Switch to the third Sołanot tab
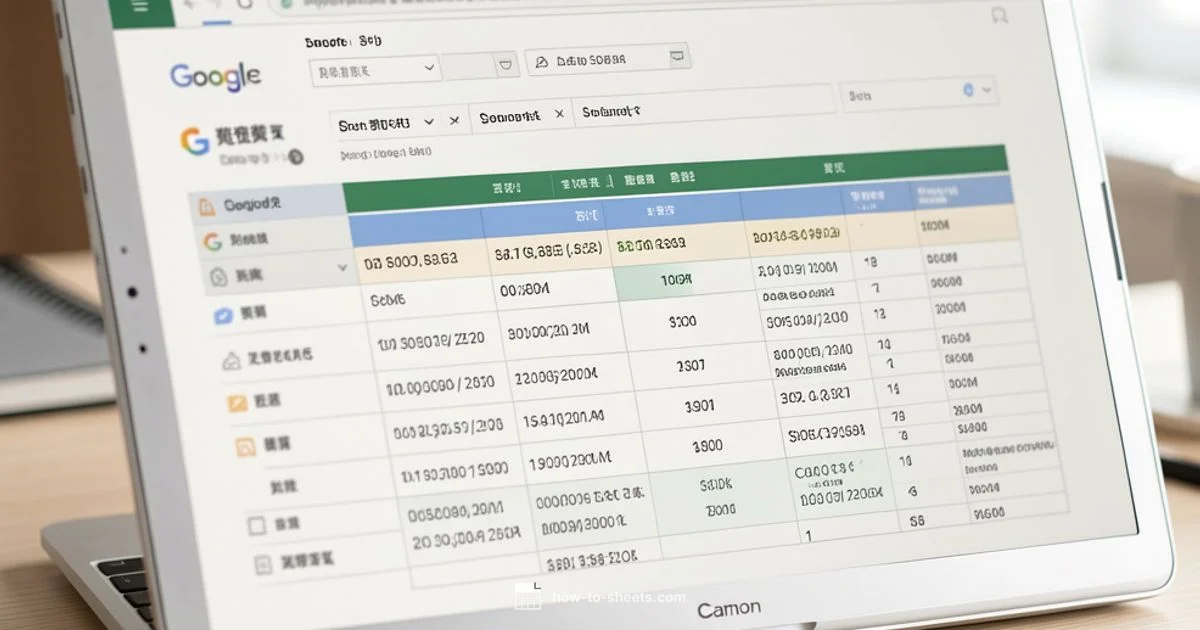This screenshot has width=1200, height=630. coord(610,113)
